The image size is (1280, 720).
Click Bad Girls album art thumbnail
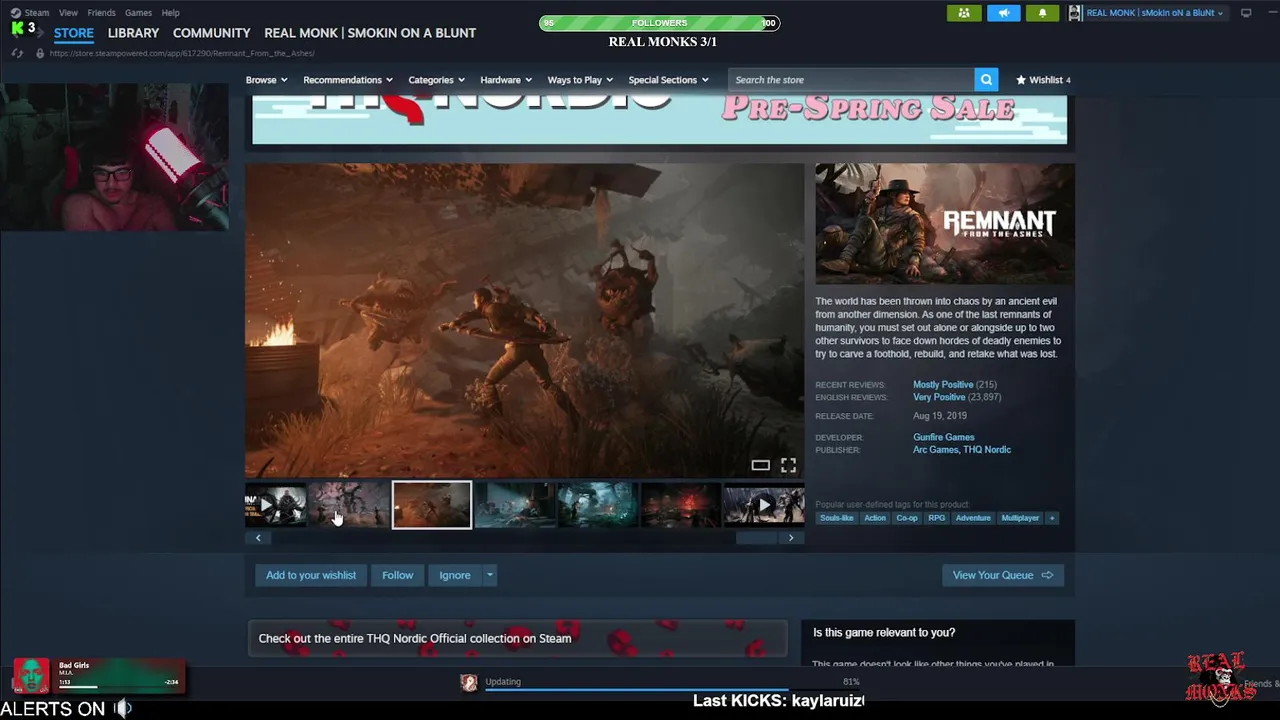tap(31, 676)
